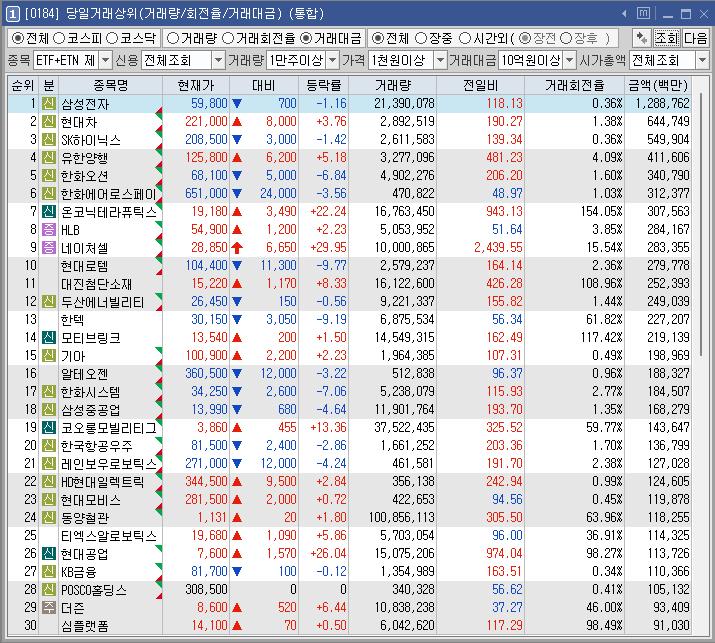Sort by the 종목명 column header
The width and height of the screenshot is (715, 643).
point(110,85)
